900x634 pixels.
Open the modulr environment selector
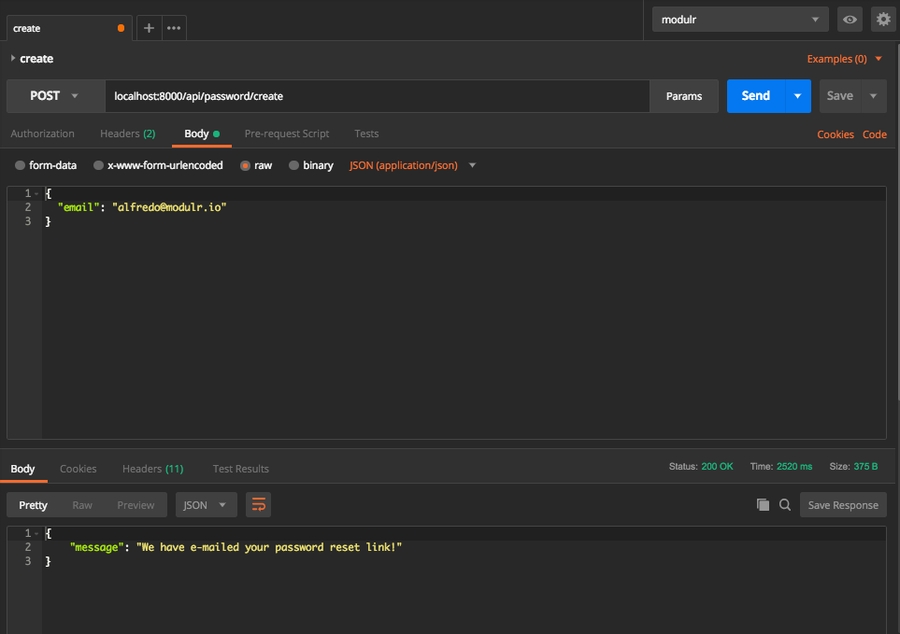740,19
